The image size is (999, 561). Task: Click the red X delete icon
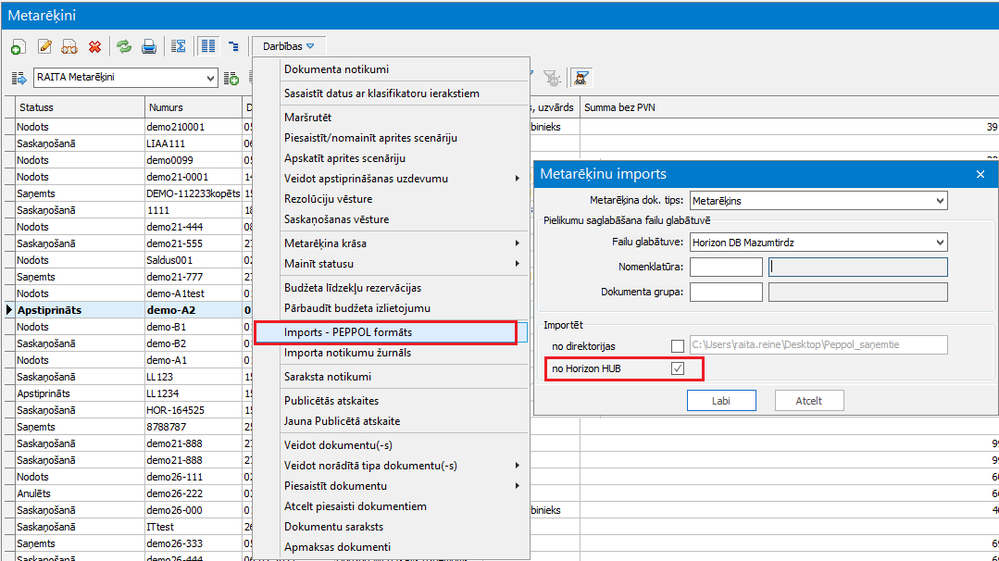[x=95, y=46]
